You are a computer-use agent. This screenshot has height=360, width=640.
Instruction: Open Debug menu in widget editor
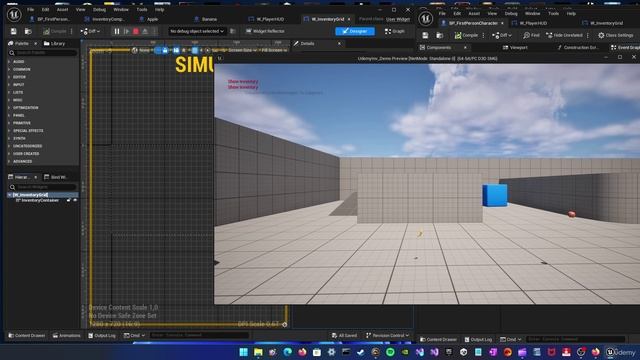click(x=99, y=9)
